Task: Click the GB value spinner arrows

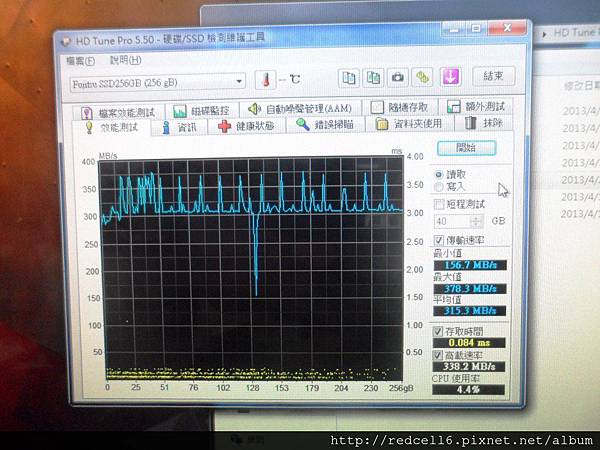Action: (477, 221)
